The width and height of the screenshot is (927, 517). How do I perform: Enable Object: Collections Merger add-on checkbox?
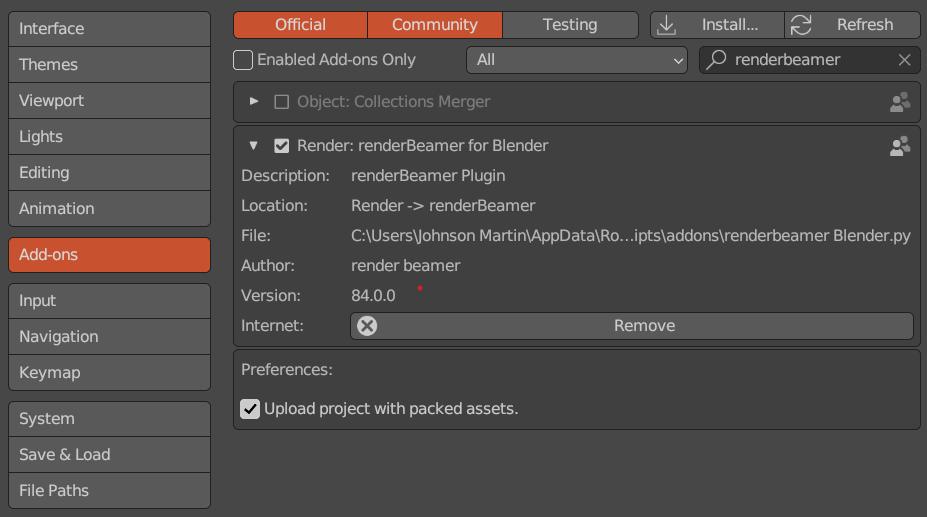pos(281,102)
